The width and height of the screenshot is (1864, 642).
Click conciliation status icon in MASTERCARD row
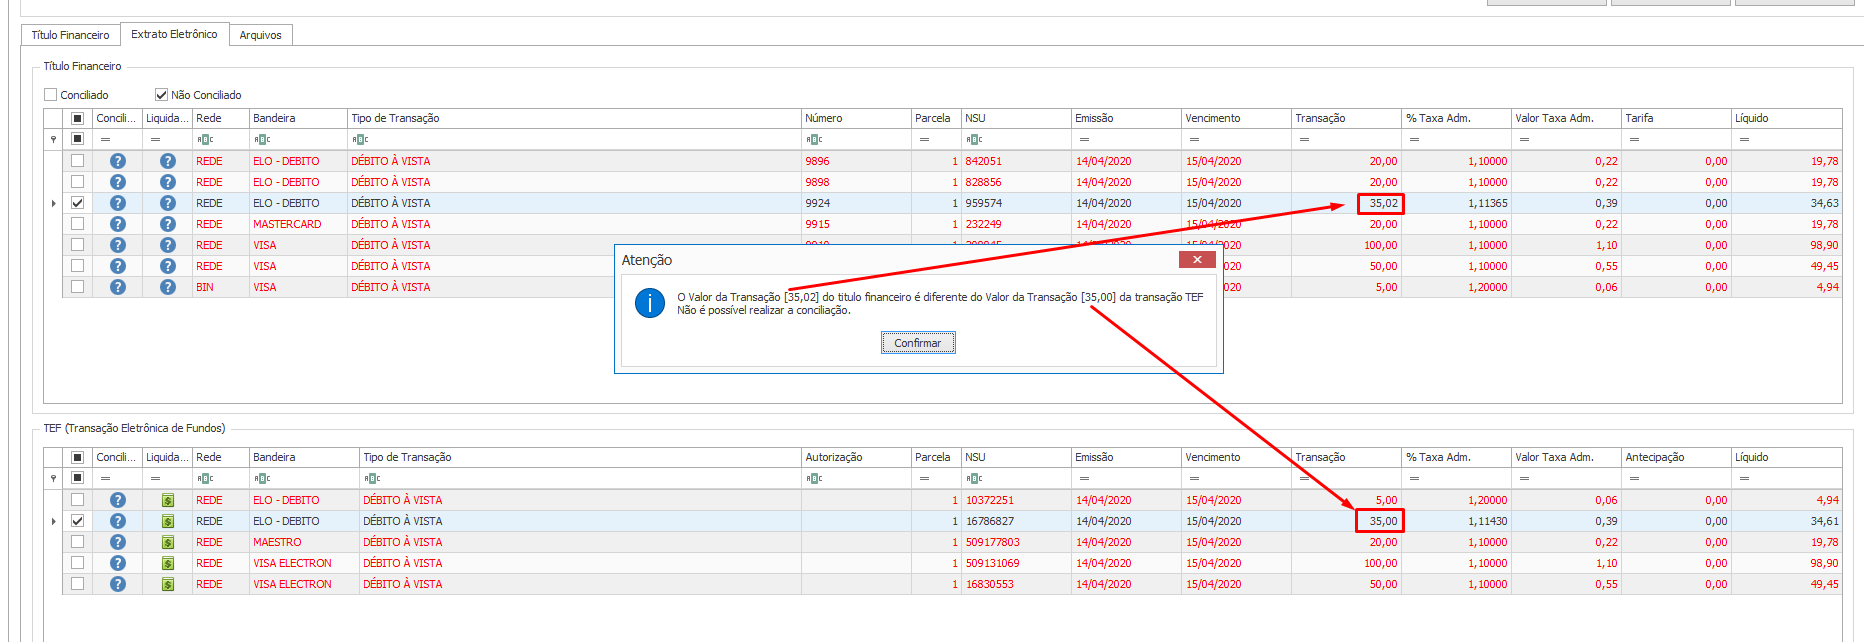tap(118, 224)
